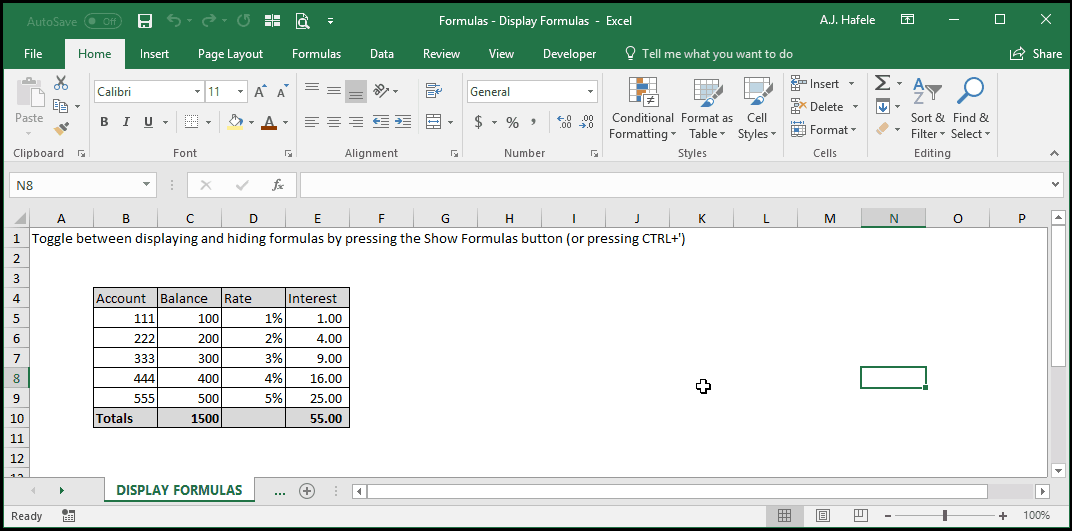
Task: Click the Redo arrow icon
Action: click(210, 21)
